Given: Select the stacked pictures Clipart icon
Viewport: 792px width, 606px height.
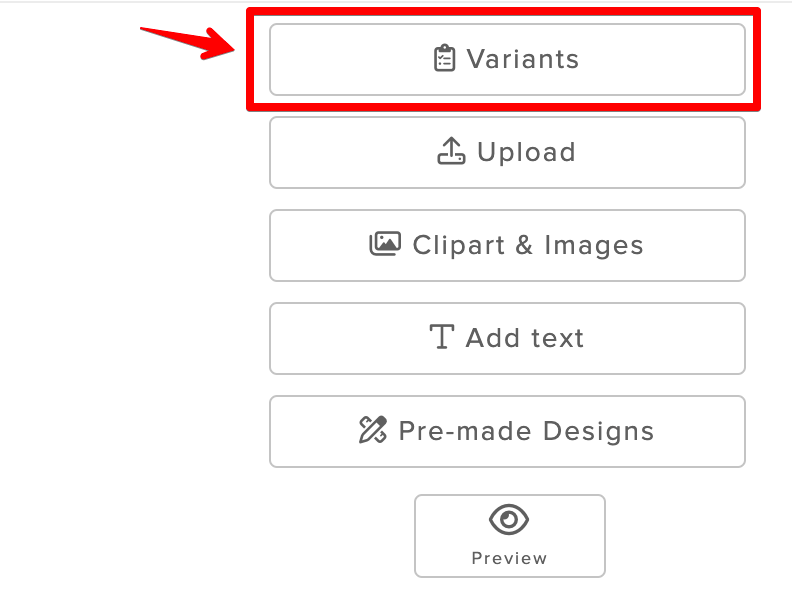Looking at the screenshot, I should (x=385, y=244).
